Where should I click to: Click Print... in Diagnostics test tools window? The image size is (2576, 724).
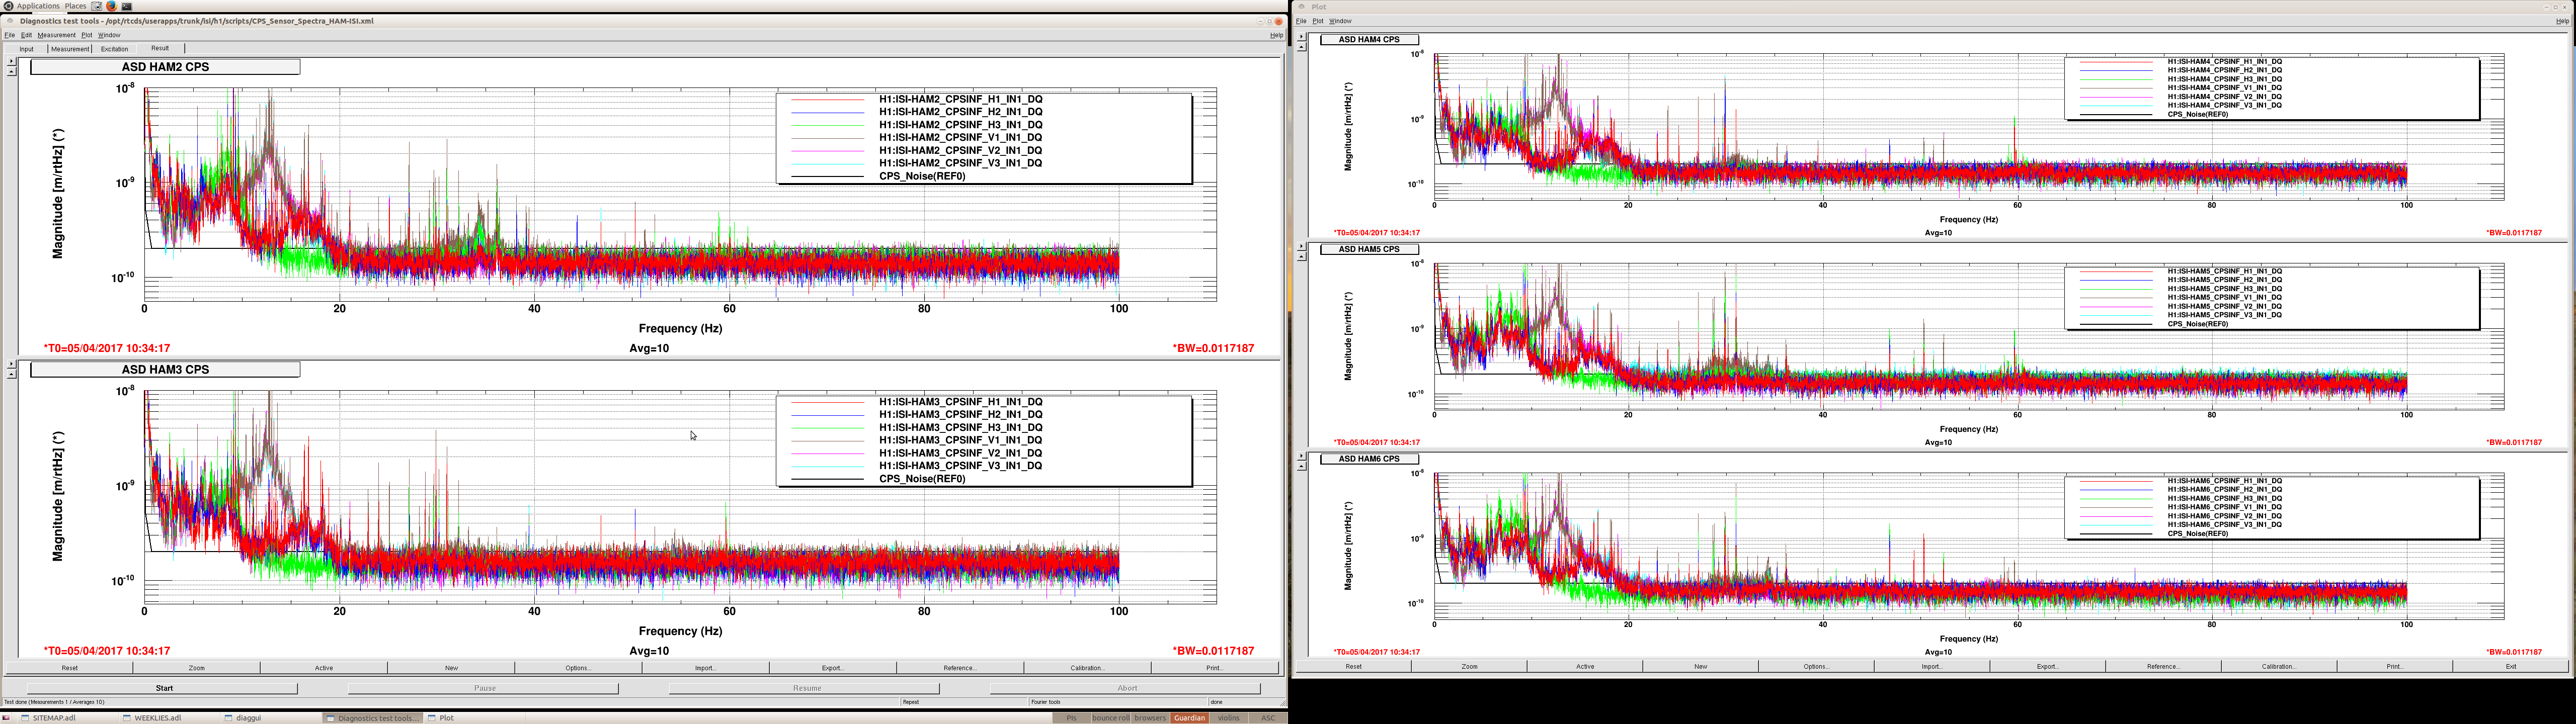(1214, 668)
